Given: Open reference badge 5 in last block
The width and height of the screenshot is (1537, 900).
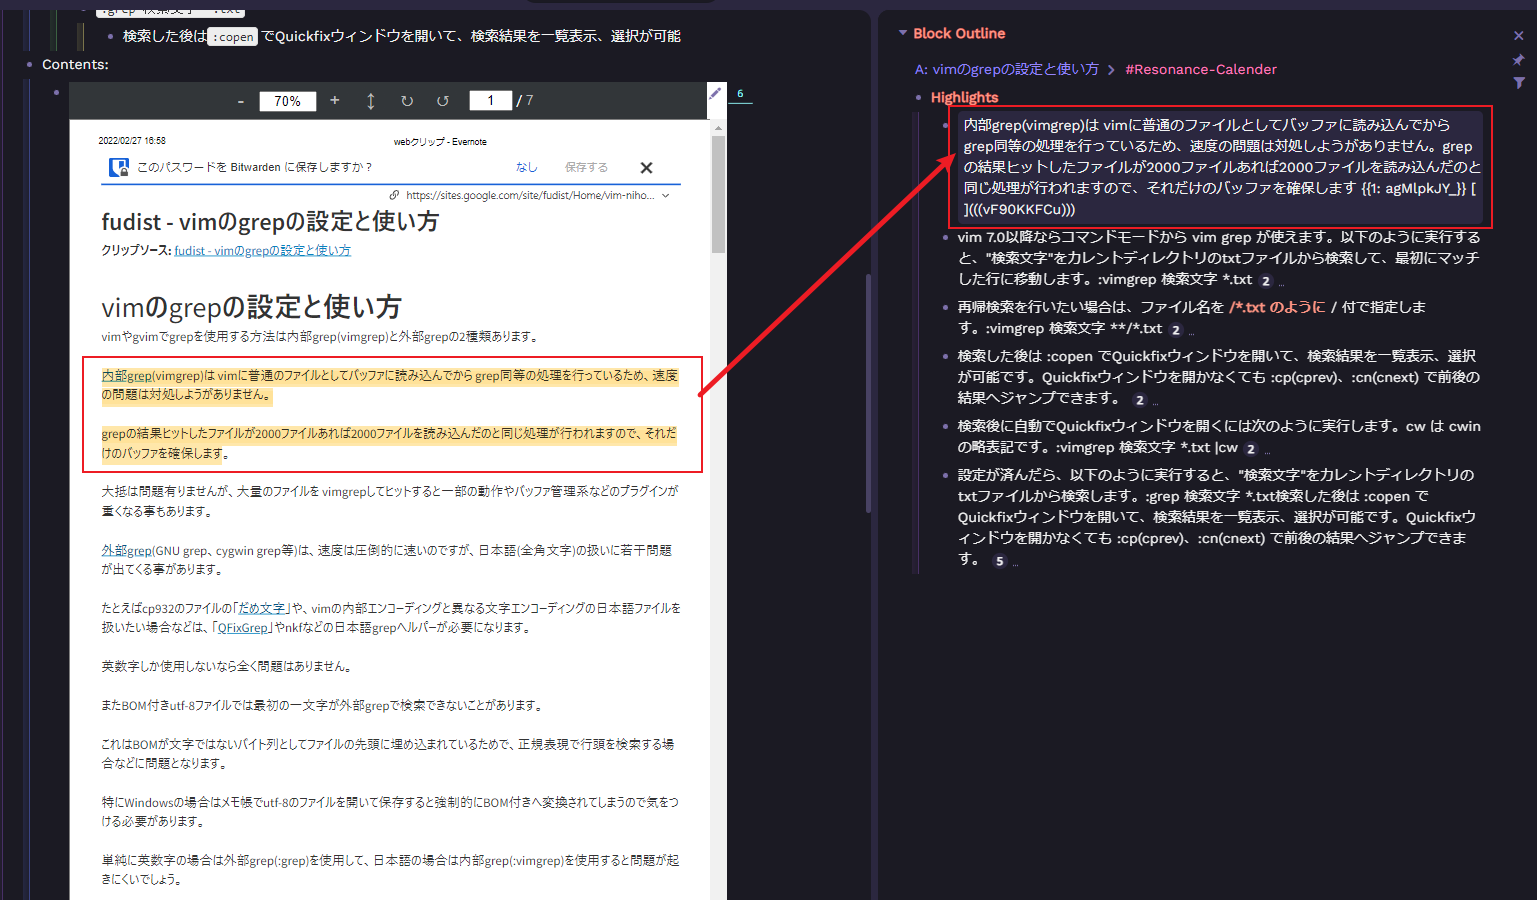Looking at the screenshot, I should coord(999,561).
